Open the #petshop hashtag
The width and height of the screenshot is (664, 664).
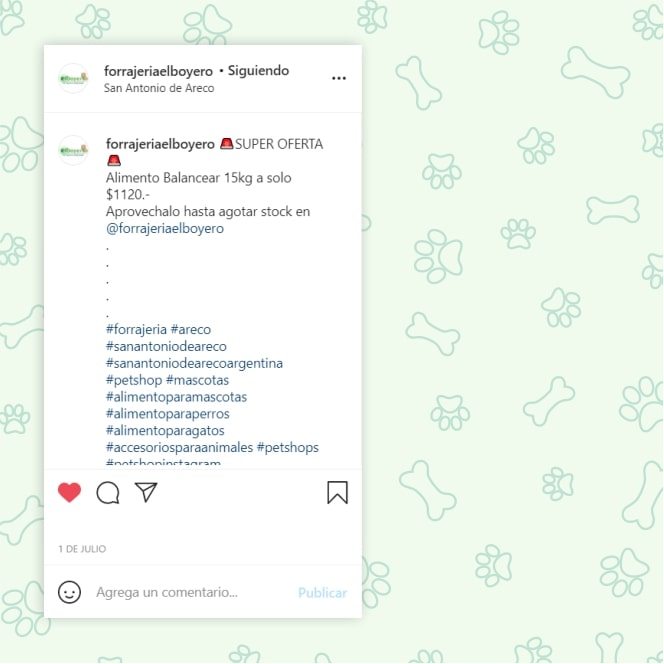coord(134,380)
